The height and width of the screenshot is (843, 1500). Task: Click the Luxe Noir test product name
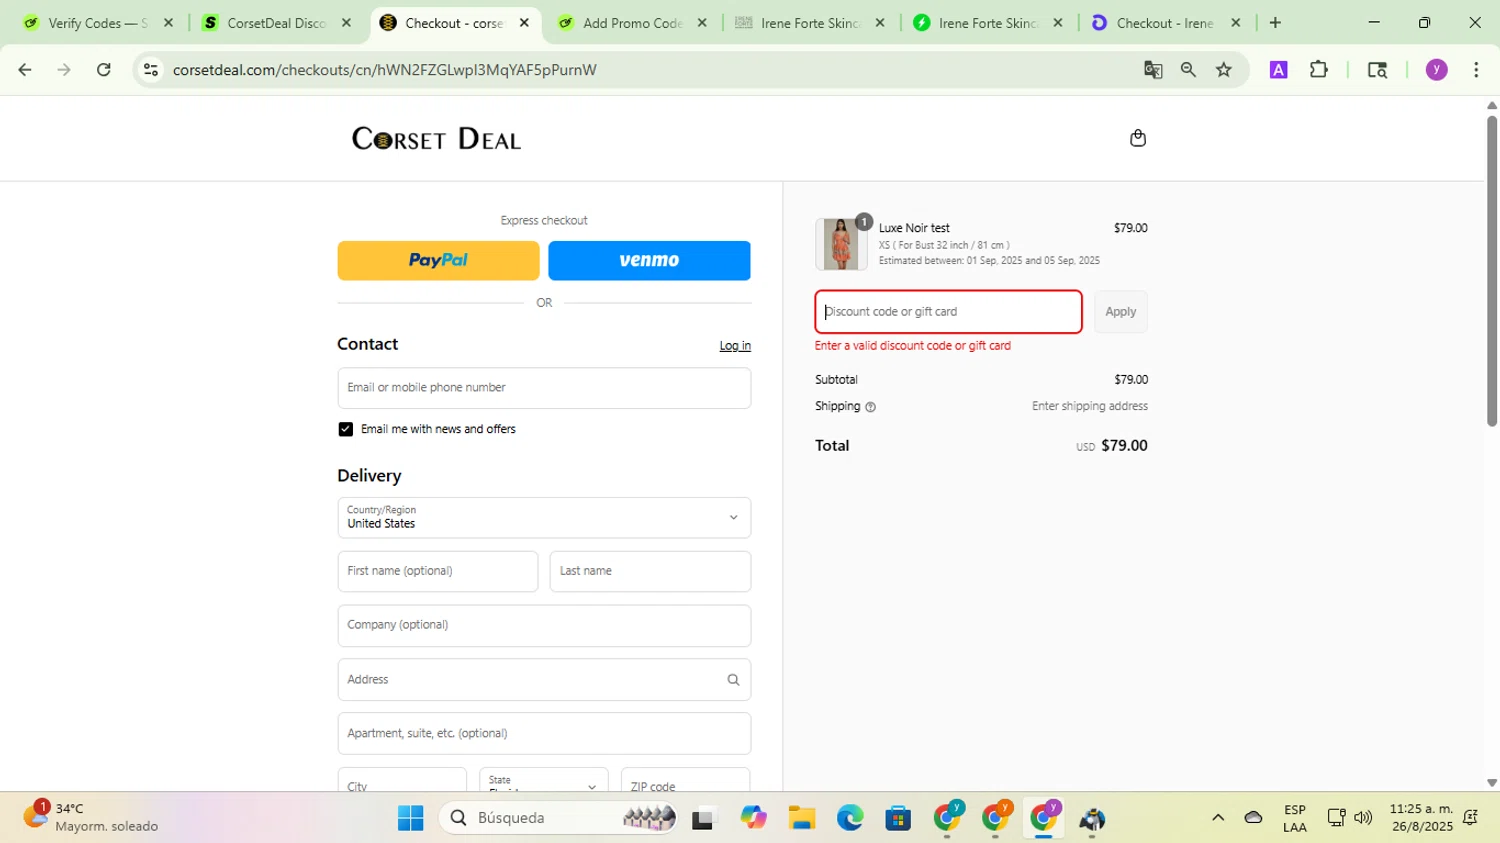[x=914, y=228]
